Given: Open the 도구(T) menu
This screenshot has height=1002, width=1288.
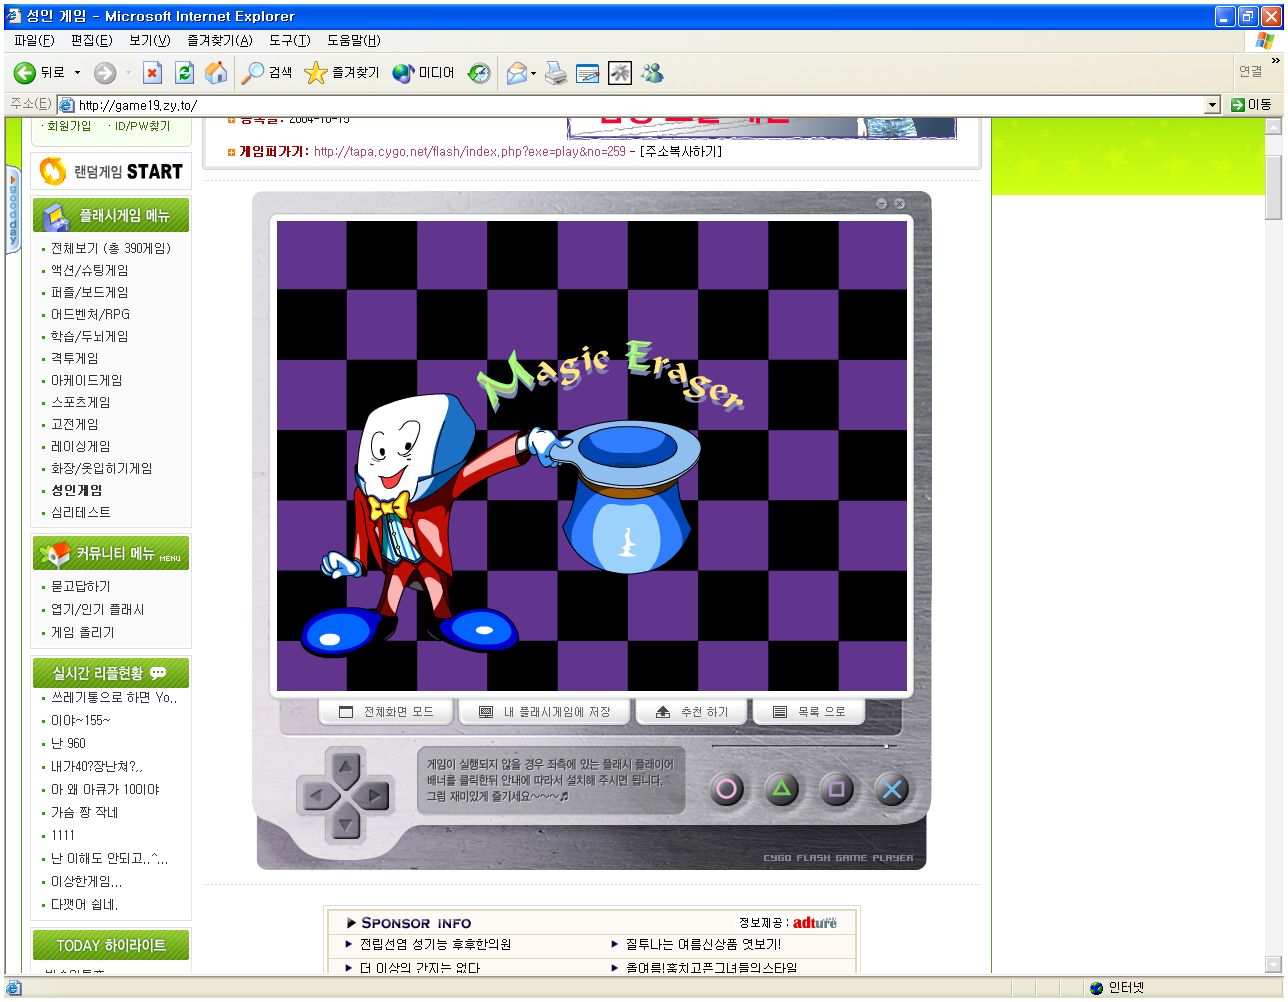Looking at the screenshot, I should coord(289,40).
